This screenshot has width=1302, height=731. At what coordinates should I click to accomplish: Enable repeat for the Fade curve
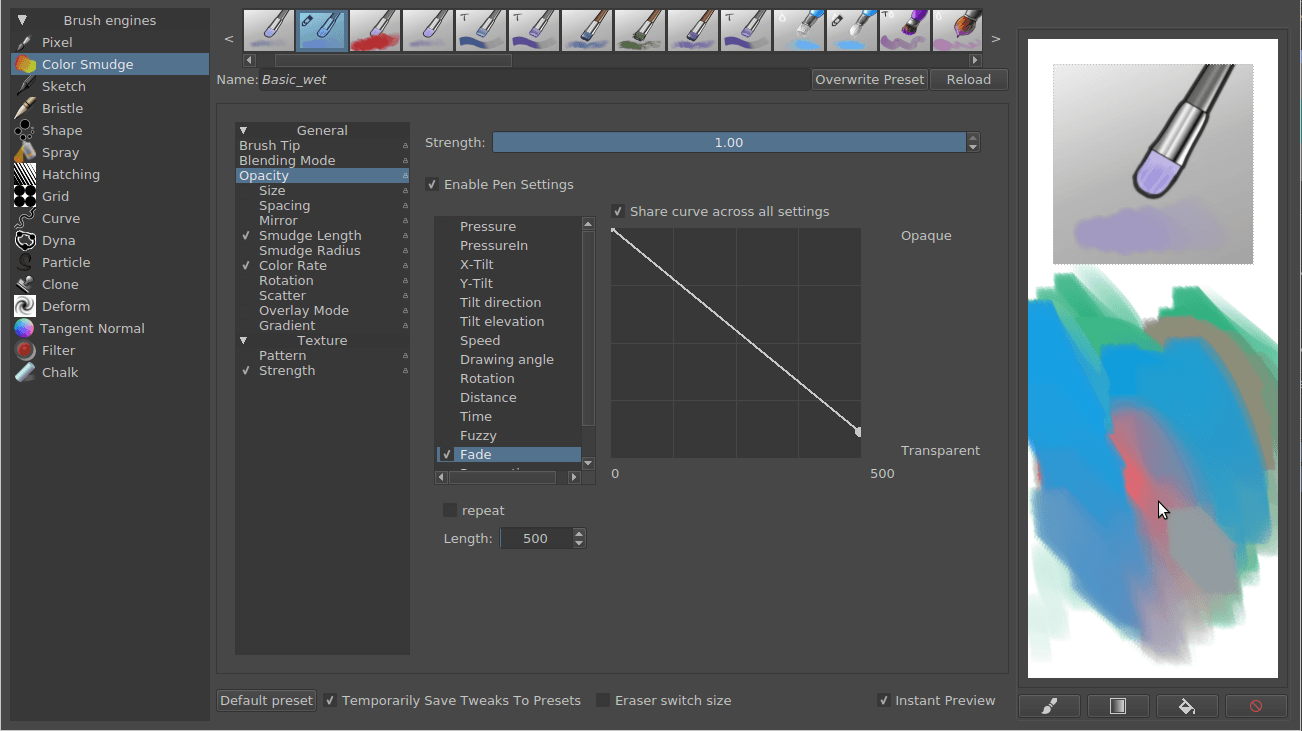pos(449,510)
